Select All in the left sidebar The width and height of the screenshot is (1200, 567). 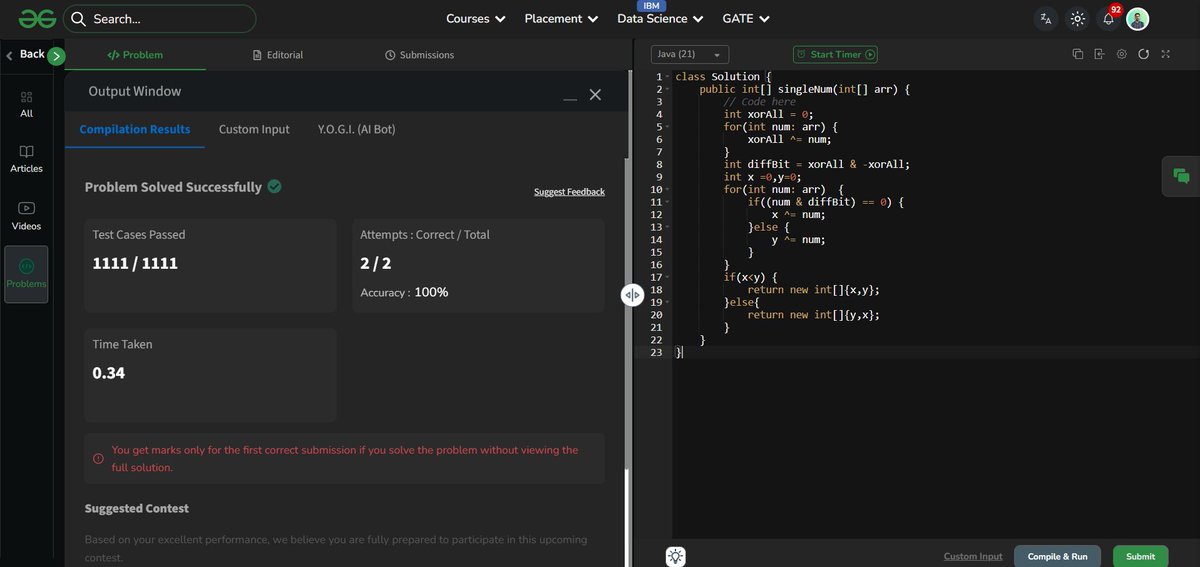(x=27, y=105)
